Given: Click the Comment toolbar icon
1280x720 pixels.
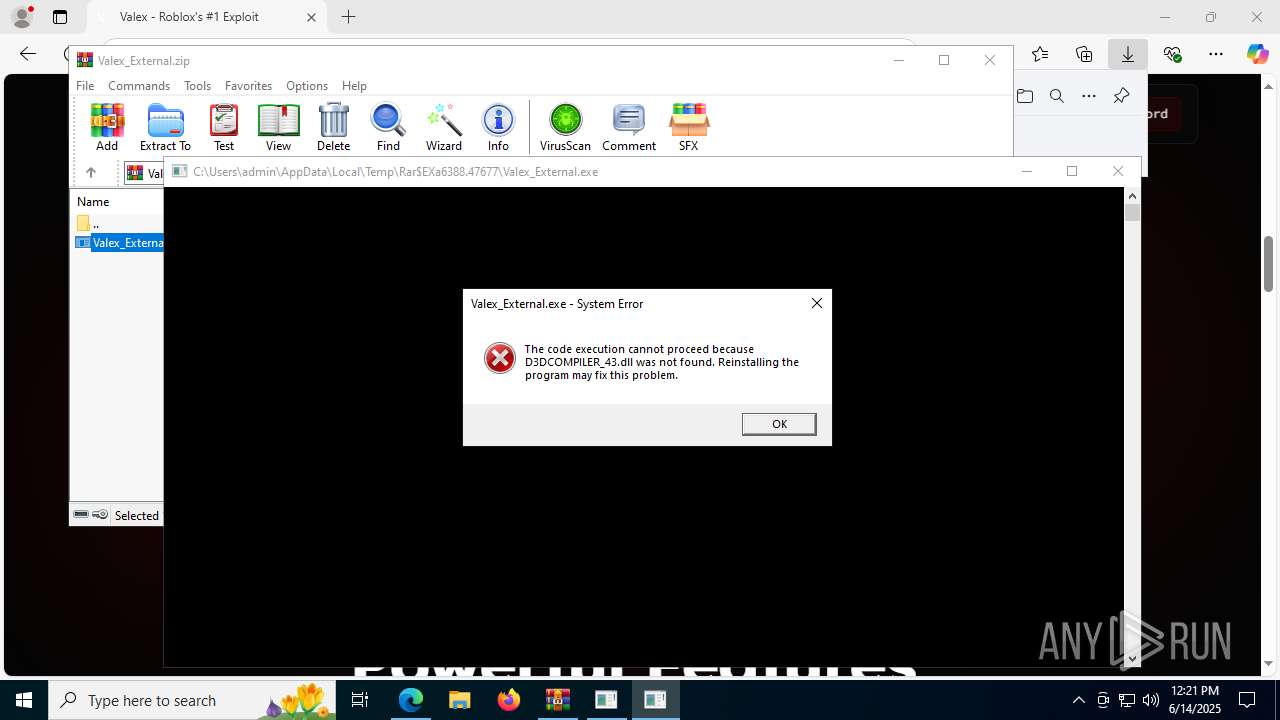Looking at the screenshot, I should click(x=629, y=127).
